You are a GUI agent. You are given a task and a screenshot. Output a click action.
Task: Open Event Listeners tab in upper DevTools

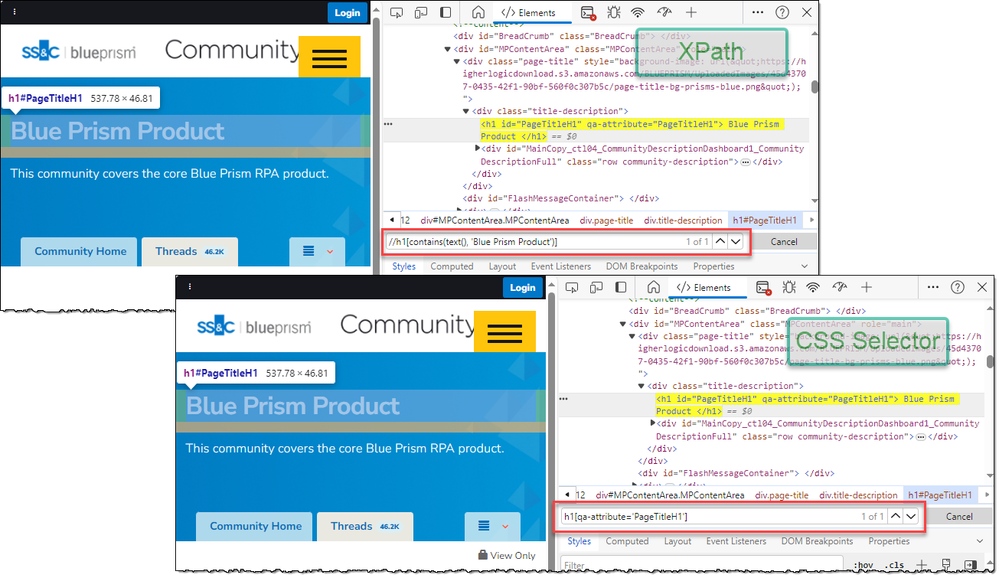click(561, 266)
